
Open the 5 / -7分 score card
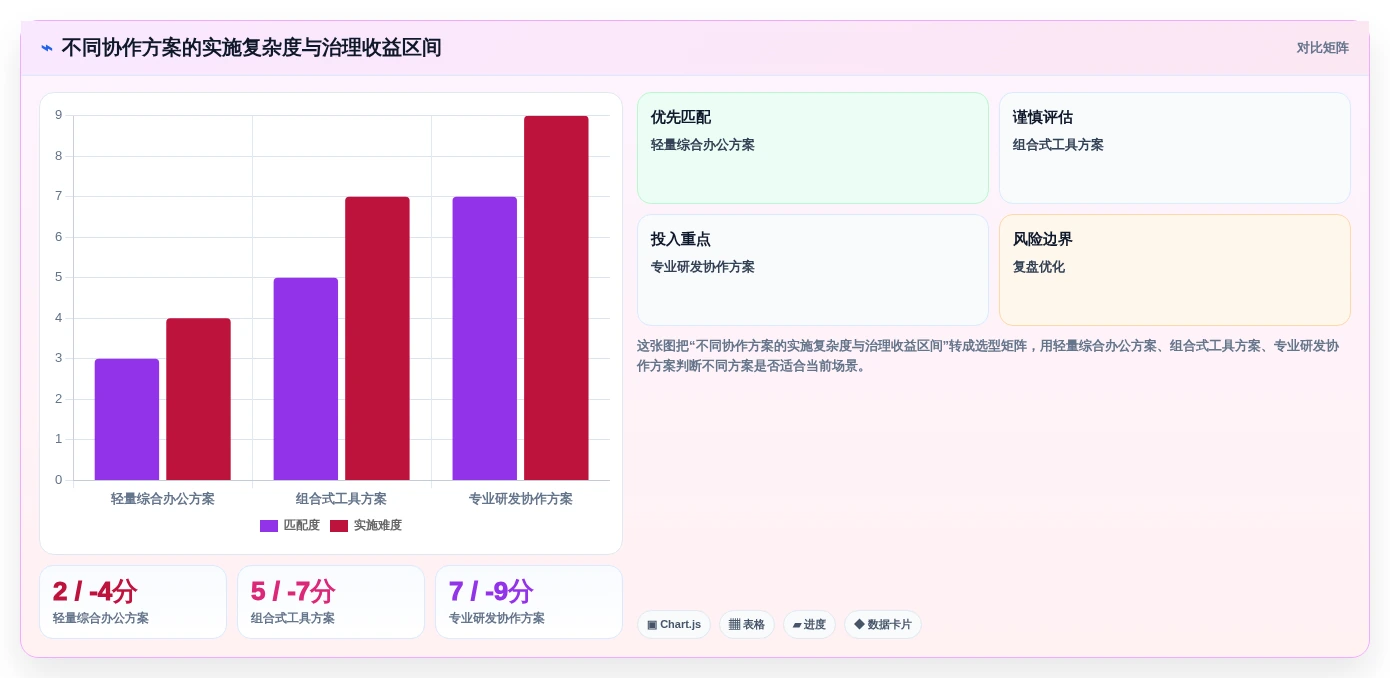click(331, 602)
